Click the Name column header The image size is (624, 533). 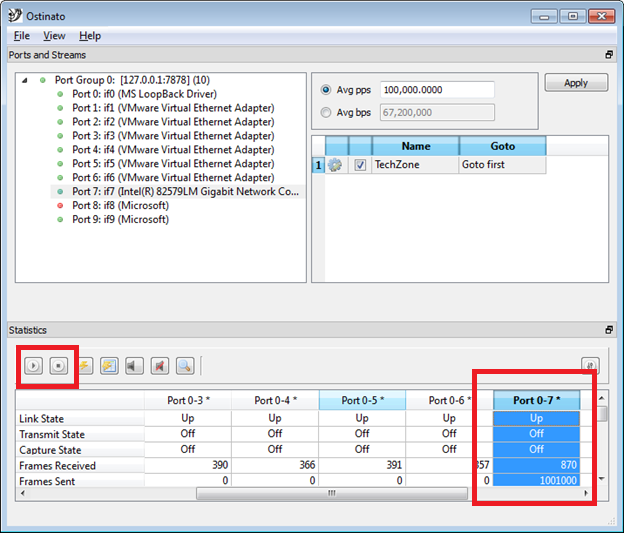tap(415, 146)
